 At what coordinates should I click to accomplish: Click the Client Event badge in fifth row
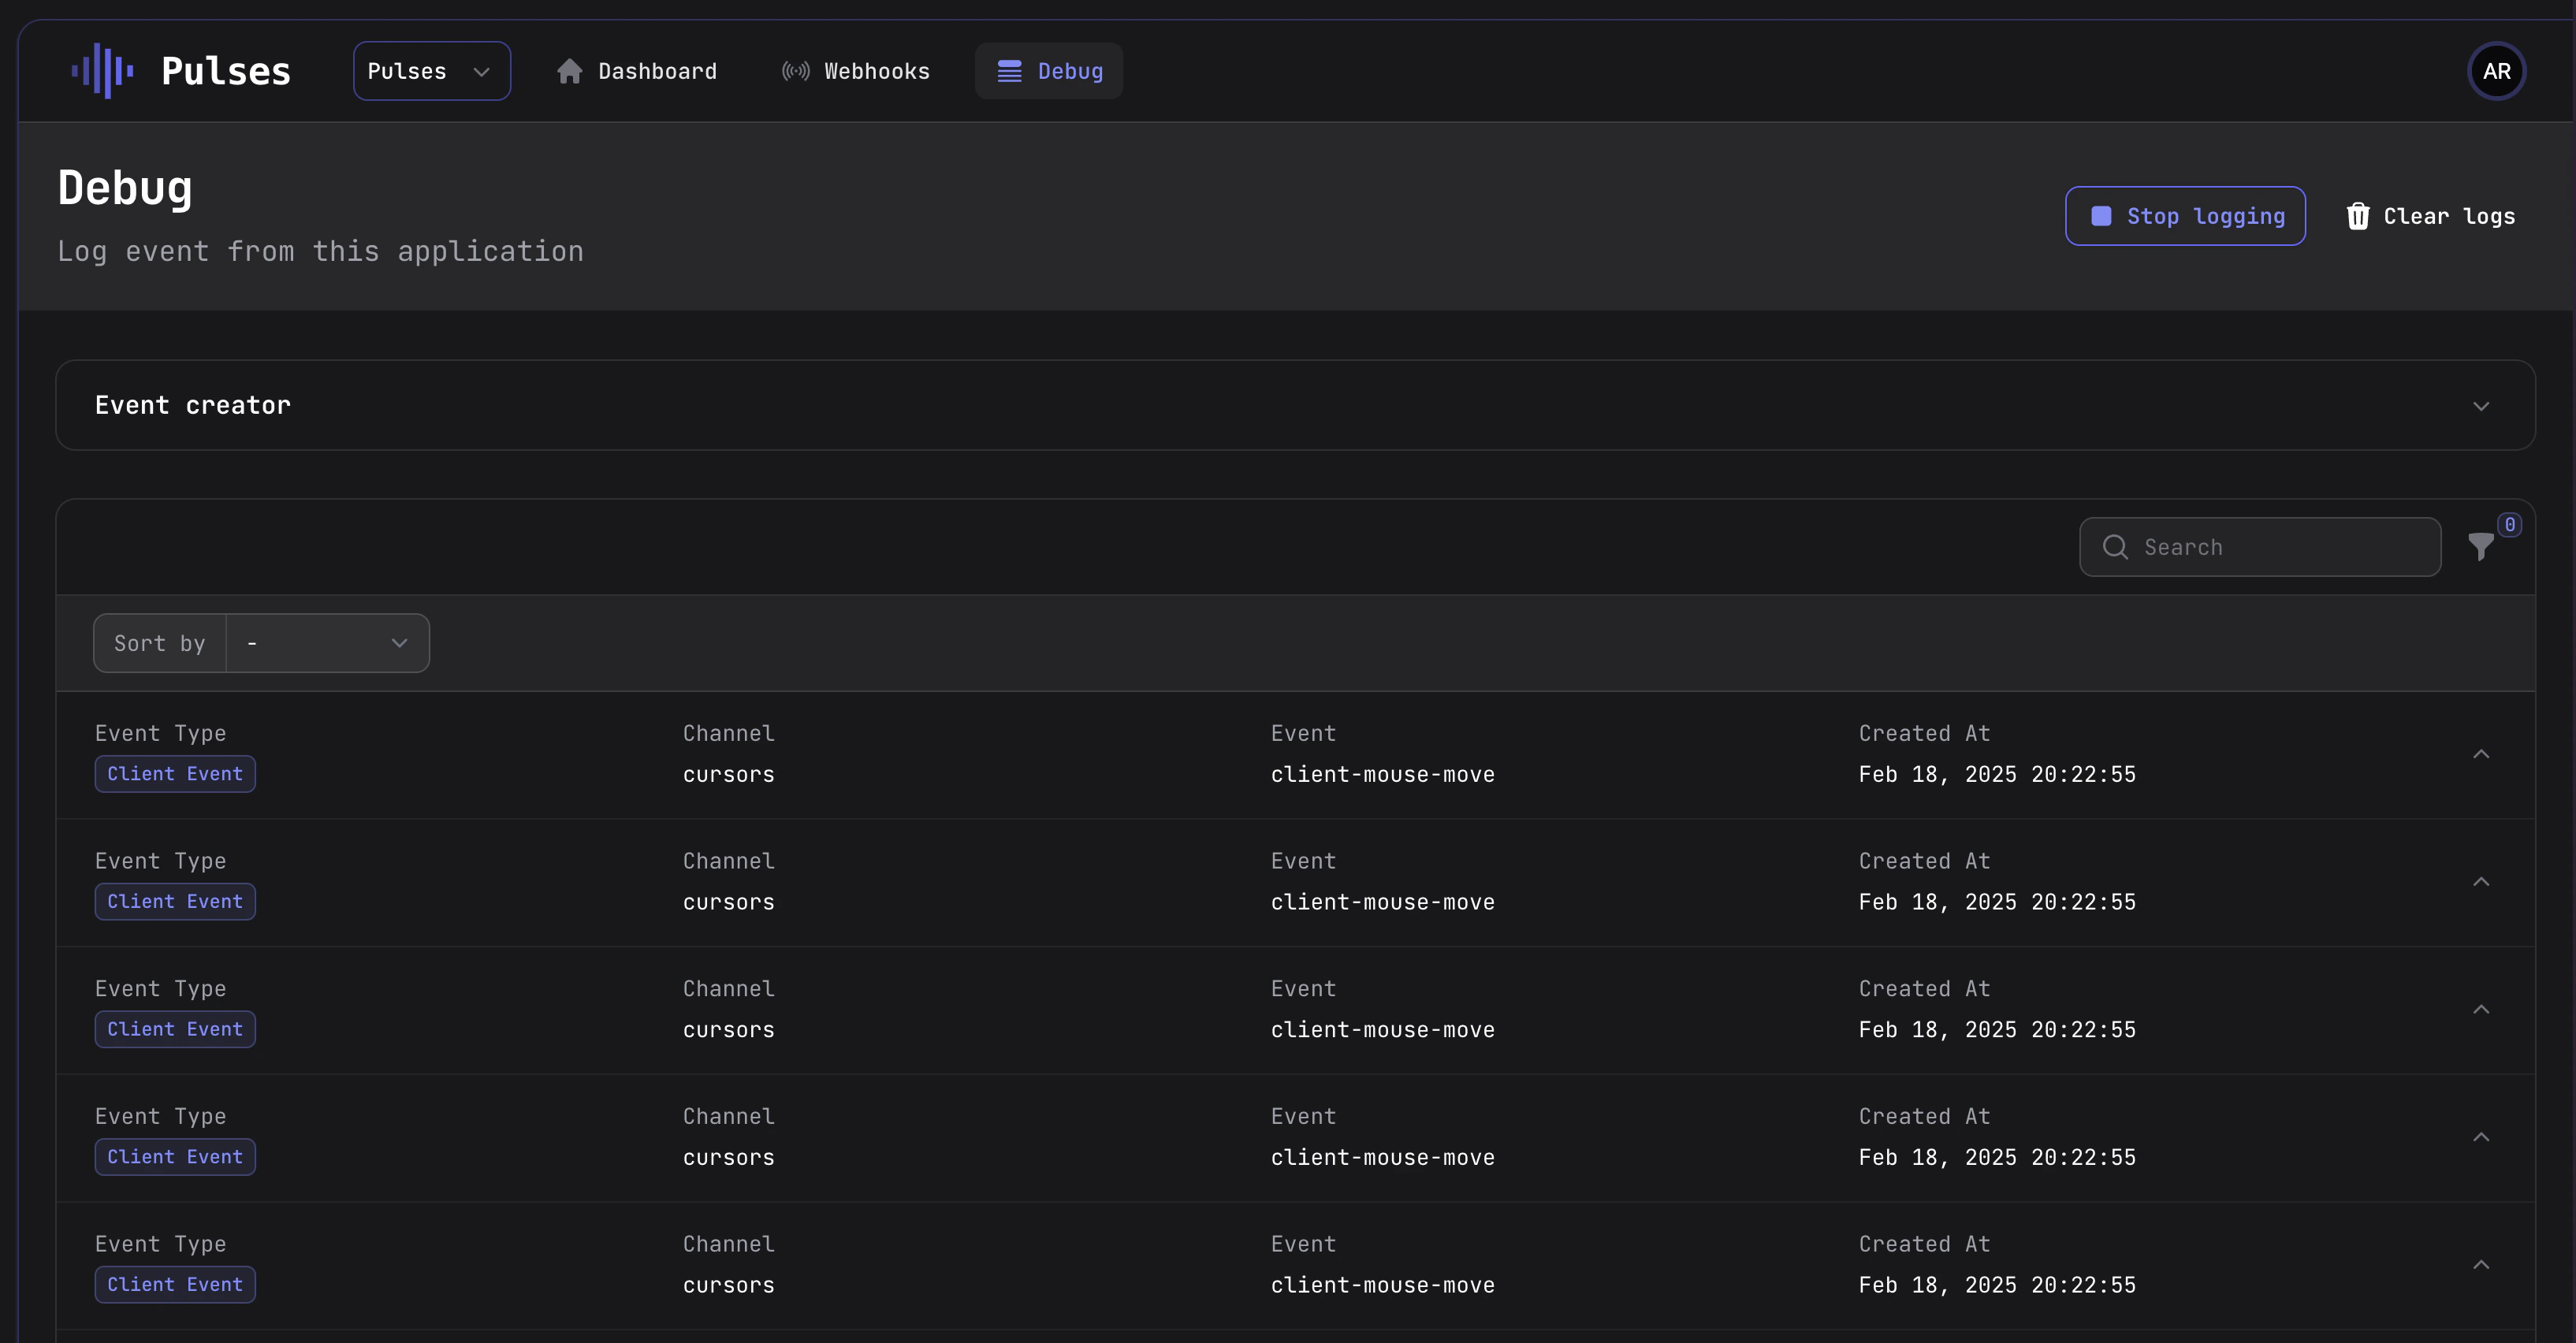(x=175, y=1285)
